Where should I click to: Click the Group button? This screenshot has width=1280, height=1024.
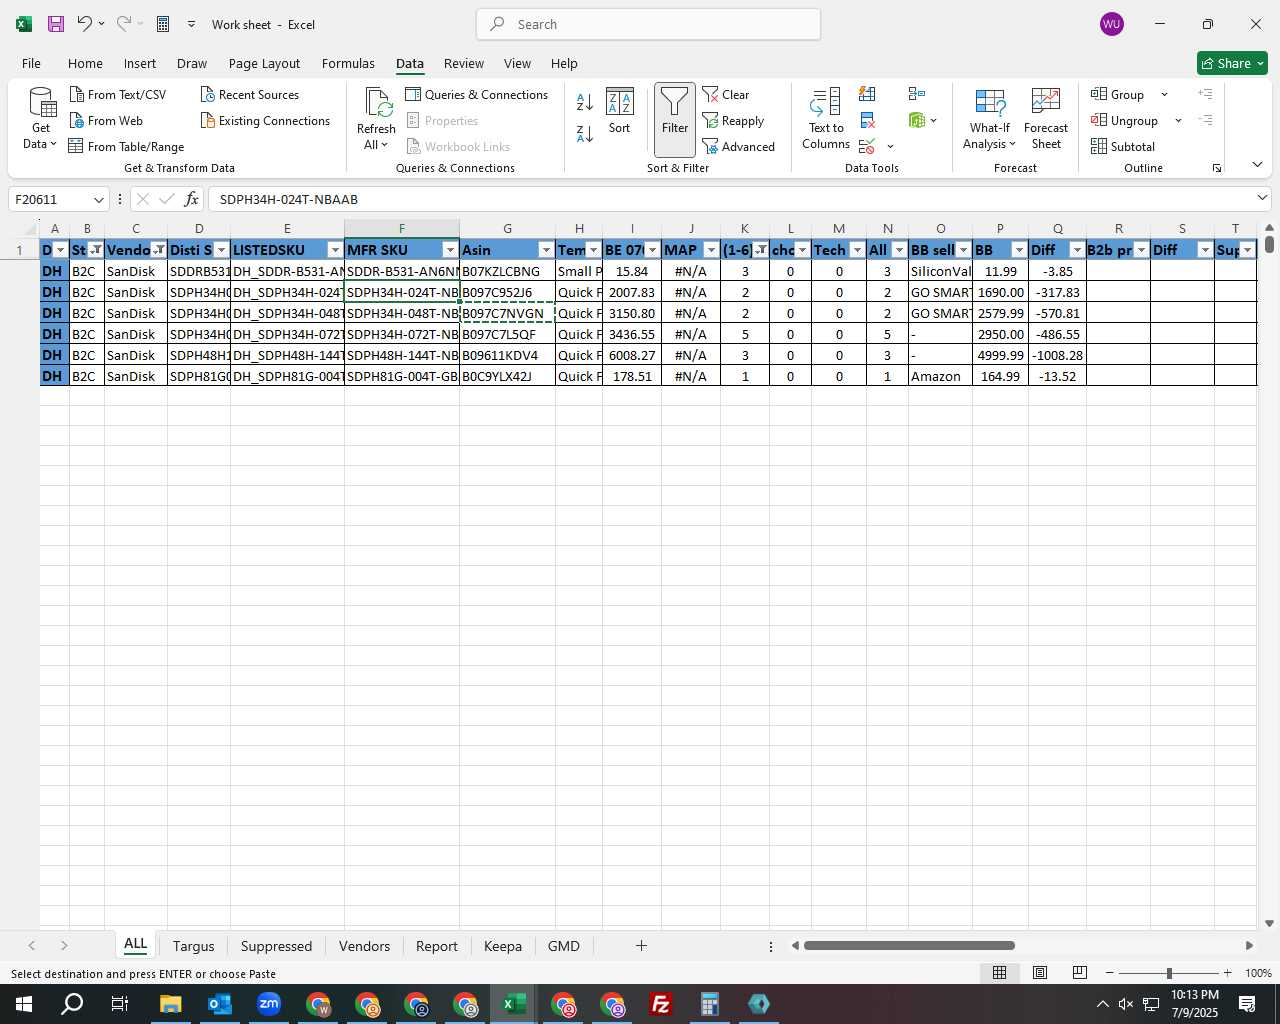coord(1119,94)
